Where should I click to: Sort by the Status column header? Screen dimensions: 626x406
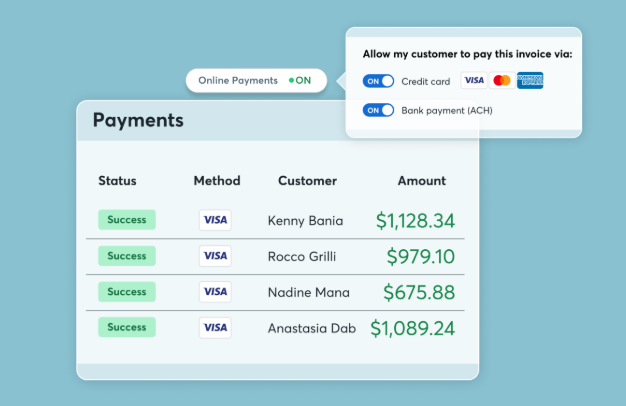tap(117, 181)
